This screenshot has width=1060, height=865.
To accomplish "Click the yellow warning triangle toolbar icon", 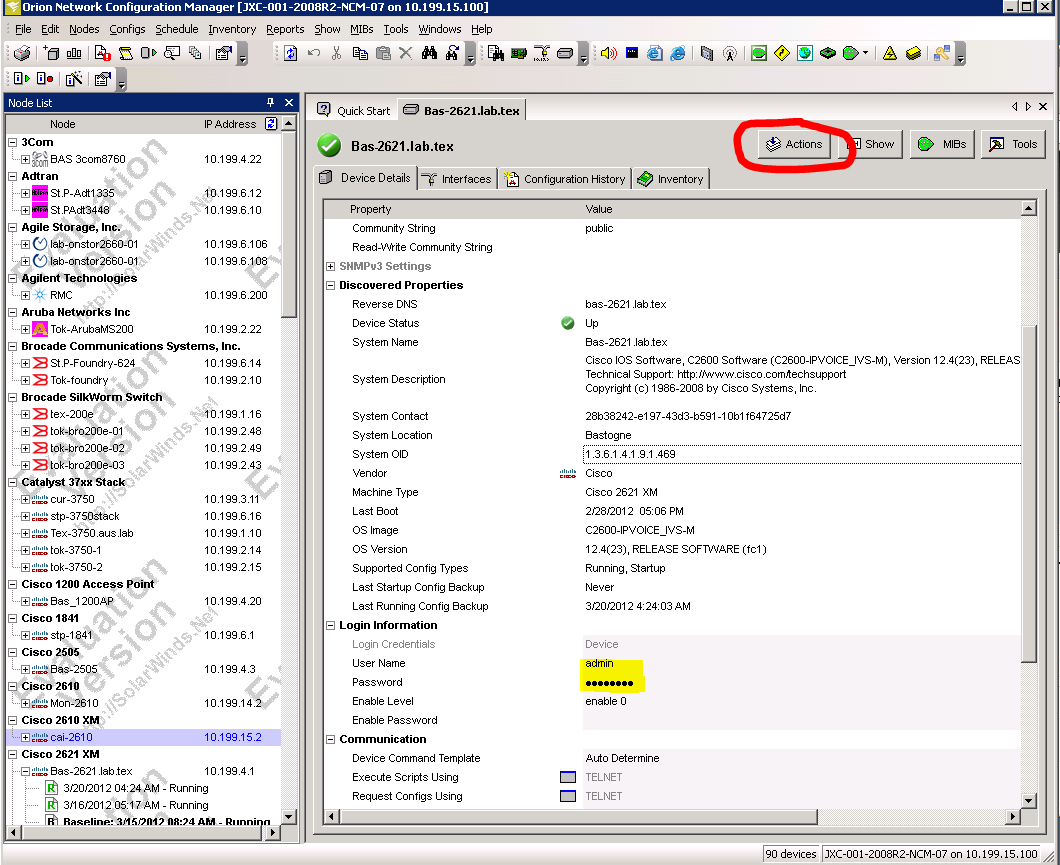I will click(889, 53).
